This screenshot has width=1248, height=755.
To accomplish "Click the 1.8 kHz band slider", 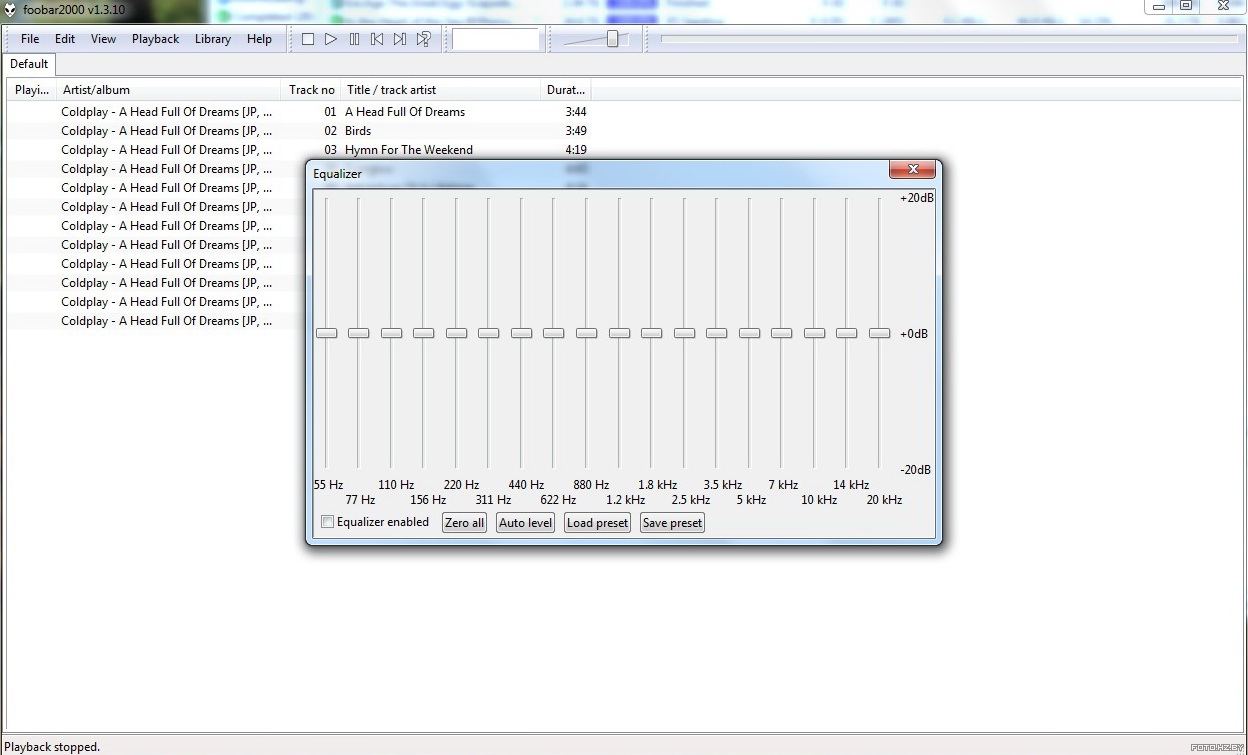I will coord(651,333).
